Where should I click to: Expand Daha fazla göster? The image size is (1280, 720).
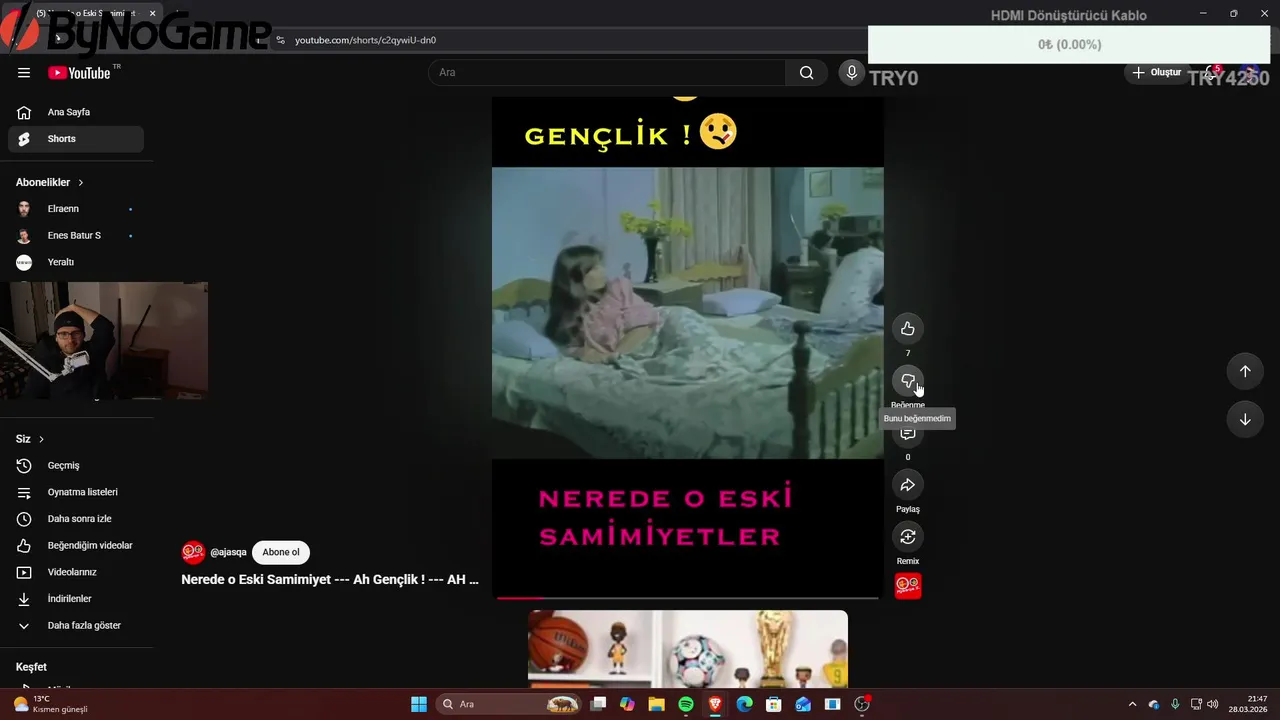[x=76, y=625]
